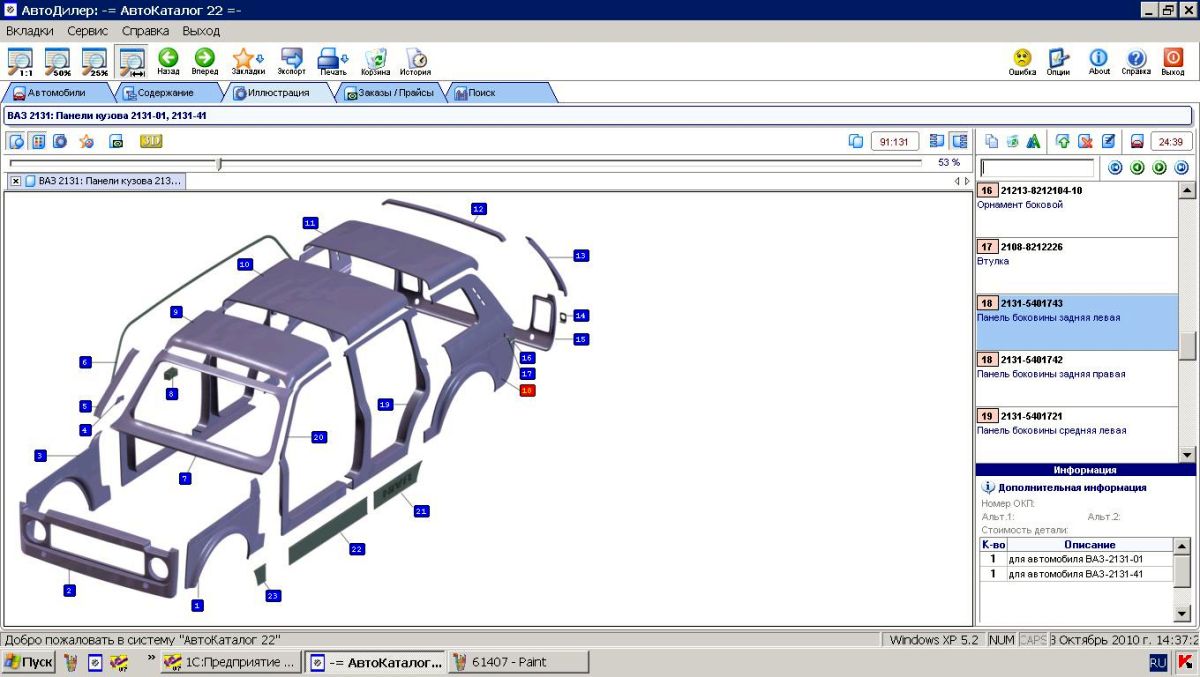The width and height of the screenshot is (1200, 677).
Task: Click the 3D view button
Action: click(151, 141)
